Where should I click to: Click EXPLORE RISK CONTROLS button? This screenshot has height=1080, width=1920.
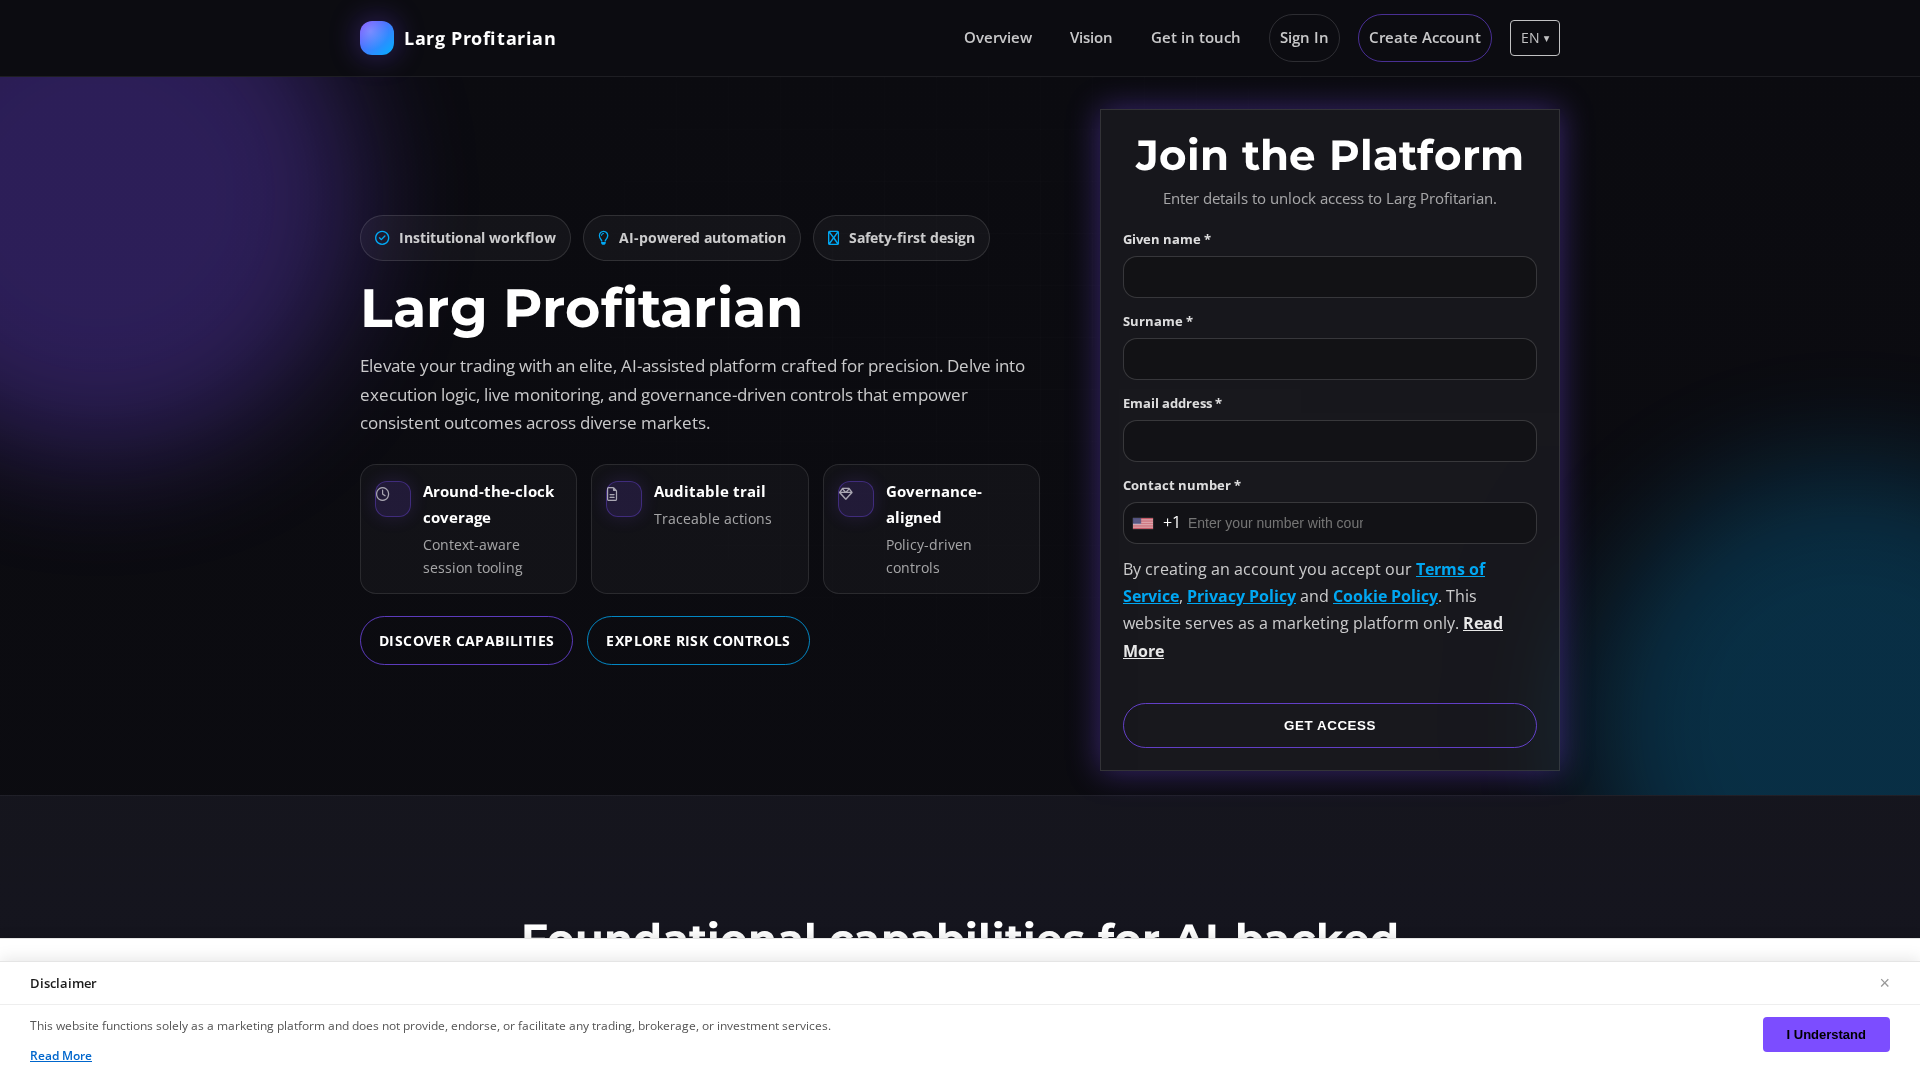coord(698,640)
